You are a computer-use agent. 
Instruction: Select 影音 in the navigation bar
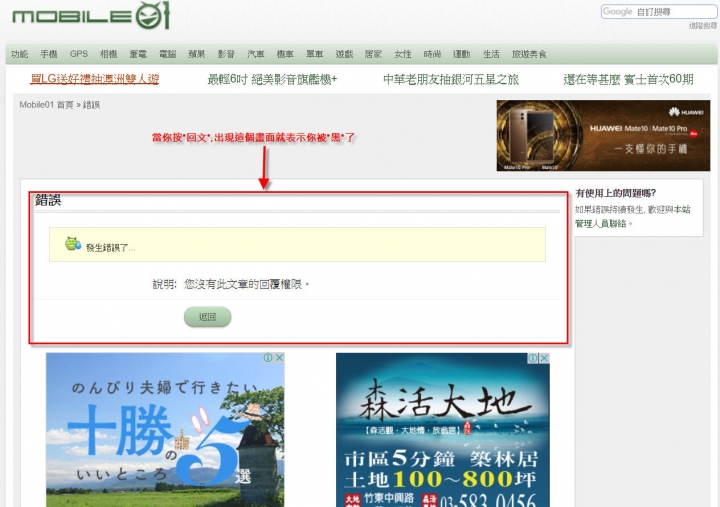click(x=226, y=54)
